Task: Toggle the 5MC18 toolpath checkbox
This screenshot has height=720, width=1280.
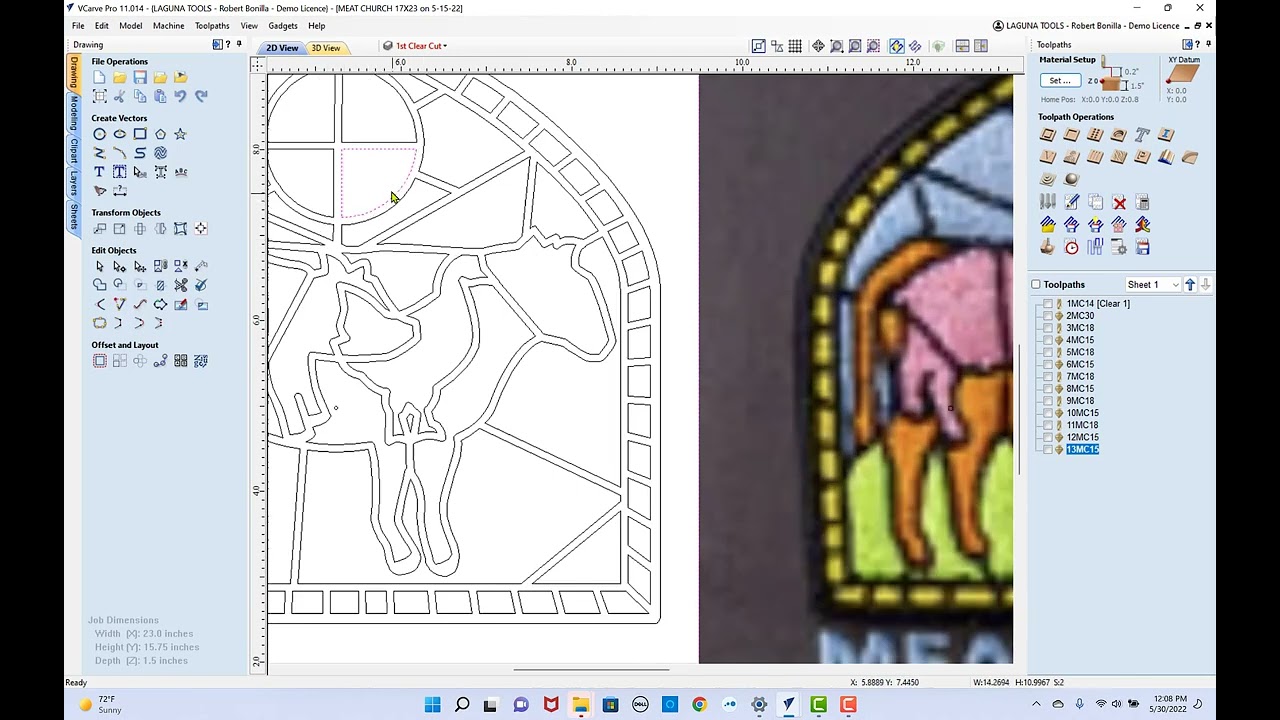Action: [x=1048, y=352]
